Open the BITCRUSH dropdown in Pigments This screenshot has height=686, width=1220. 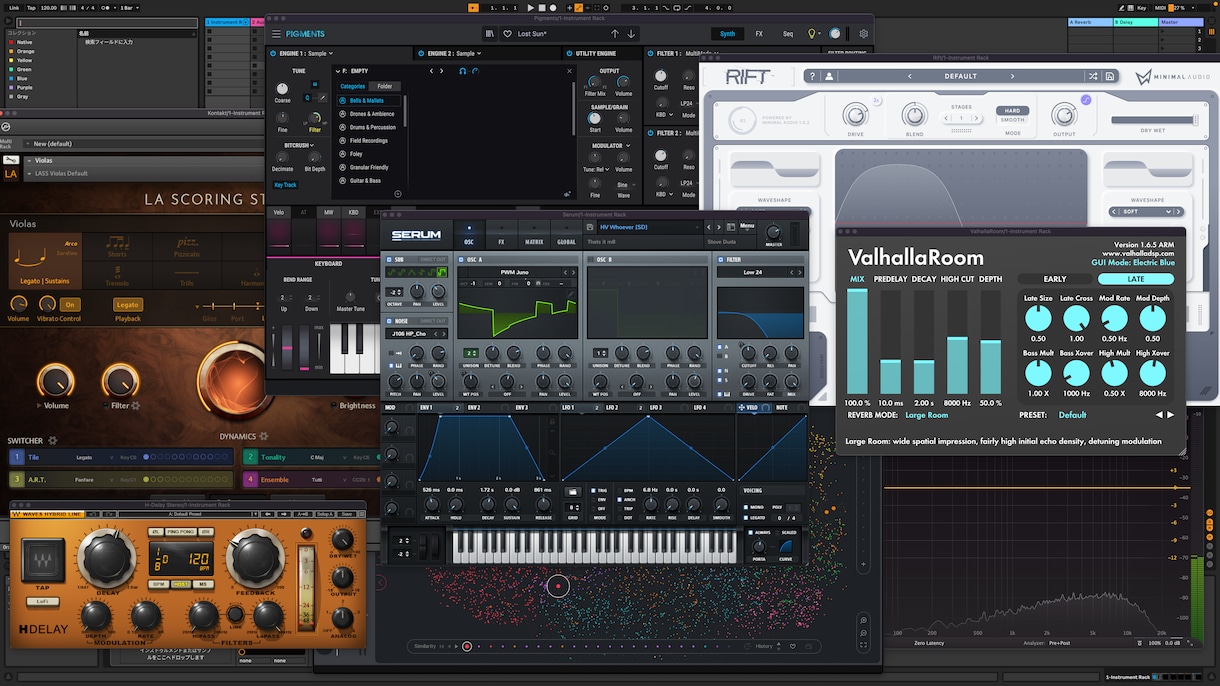(300, 145)
